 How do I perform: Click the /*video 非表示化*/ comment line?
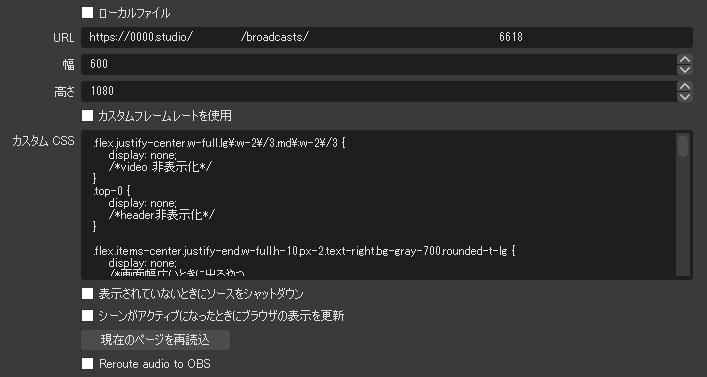coord(160,167)
